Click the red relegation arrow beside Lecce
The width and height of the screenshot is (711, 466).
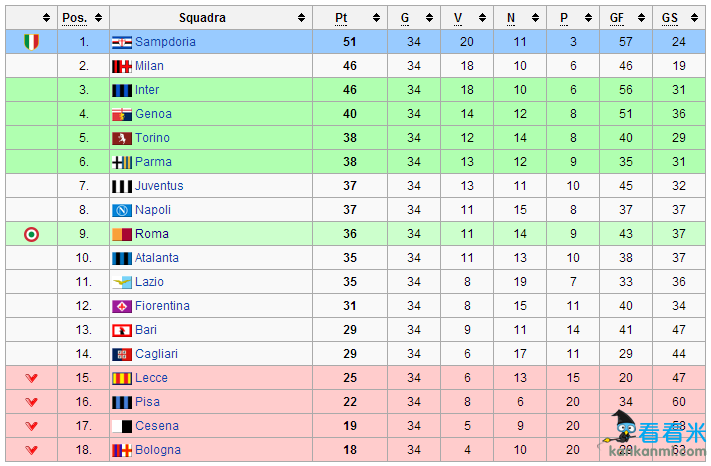(x=32, y=378)
